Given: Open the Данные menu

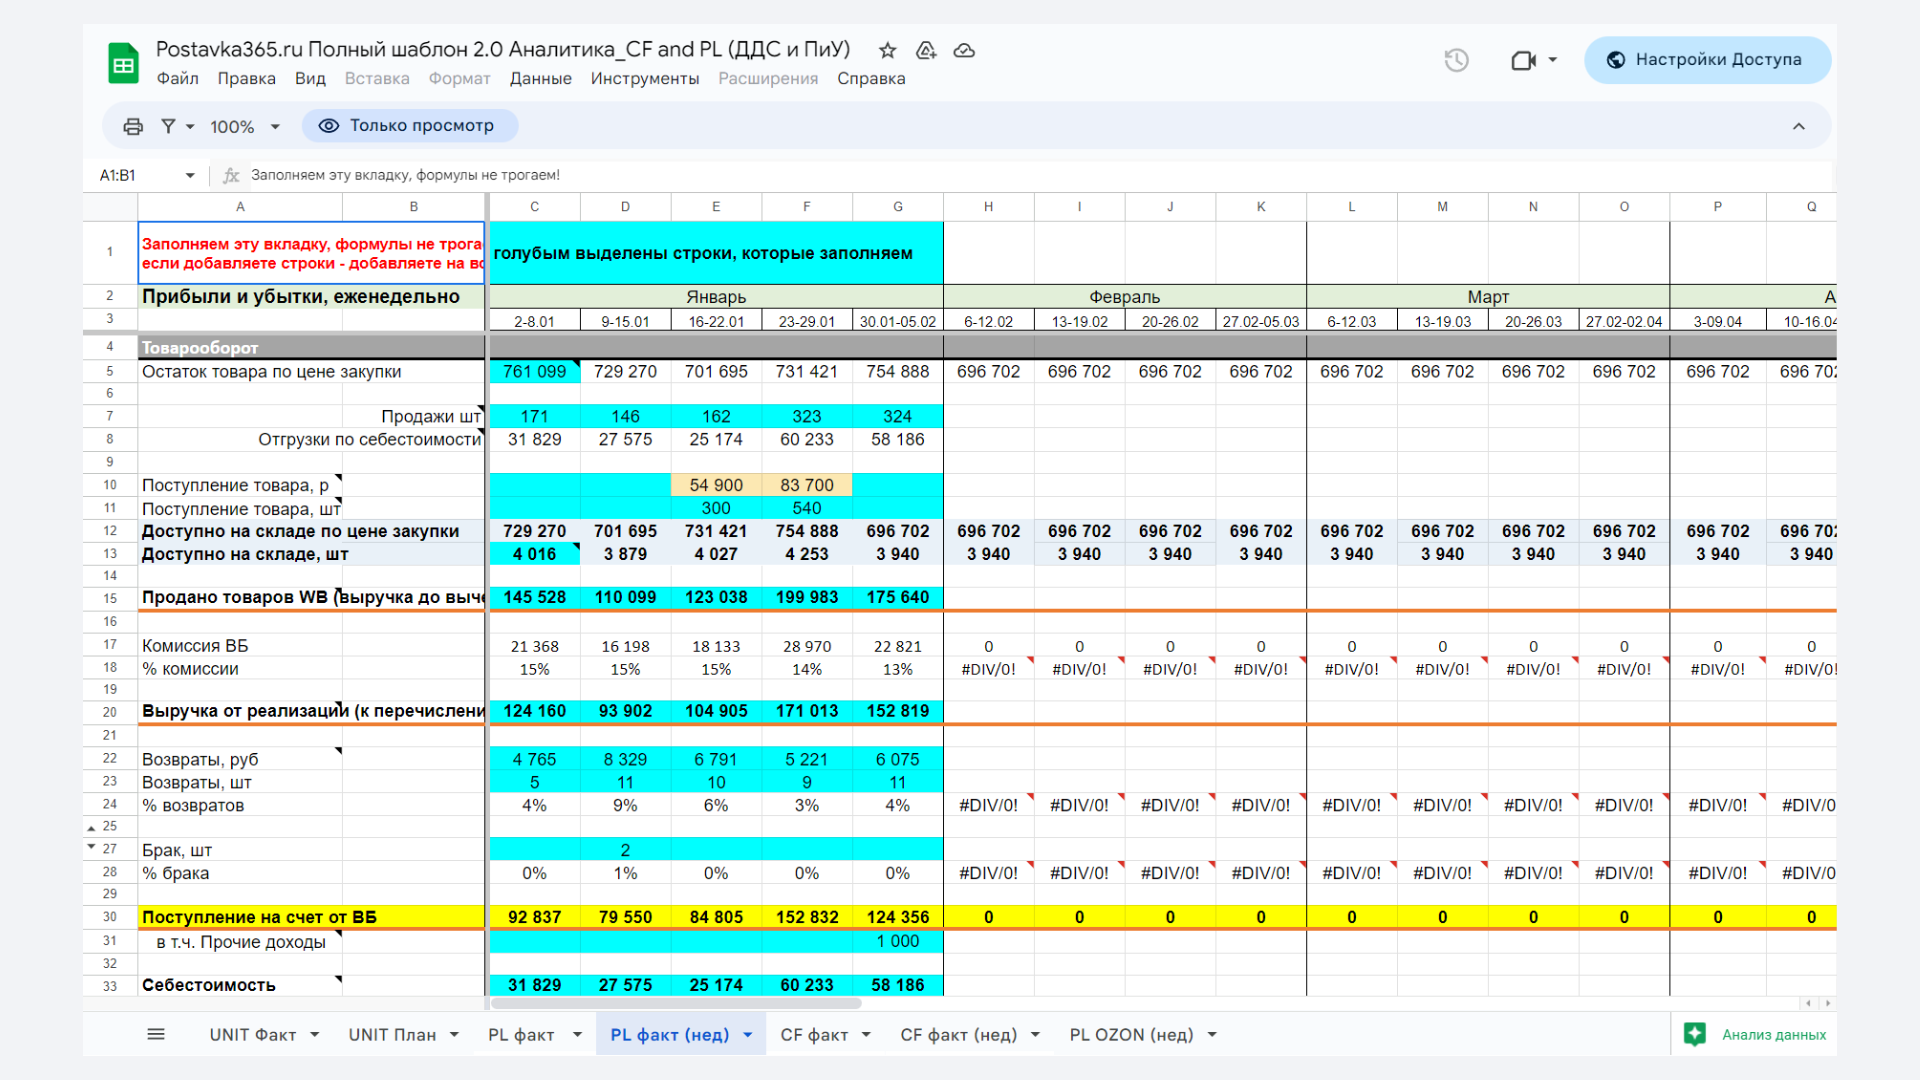Looking at the screenshot, I should (540, 78).
